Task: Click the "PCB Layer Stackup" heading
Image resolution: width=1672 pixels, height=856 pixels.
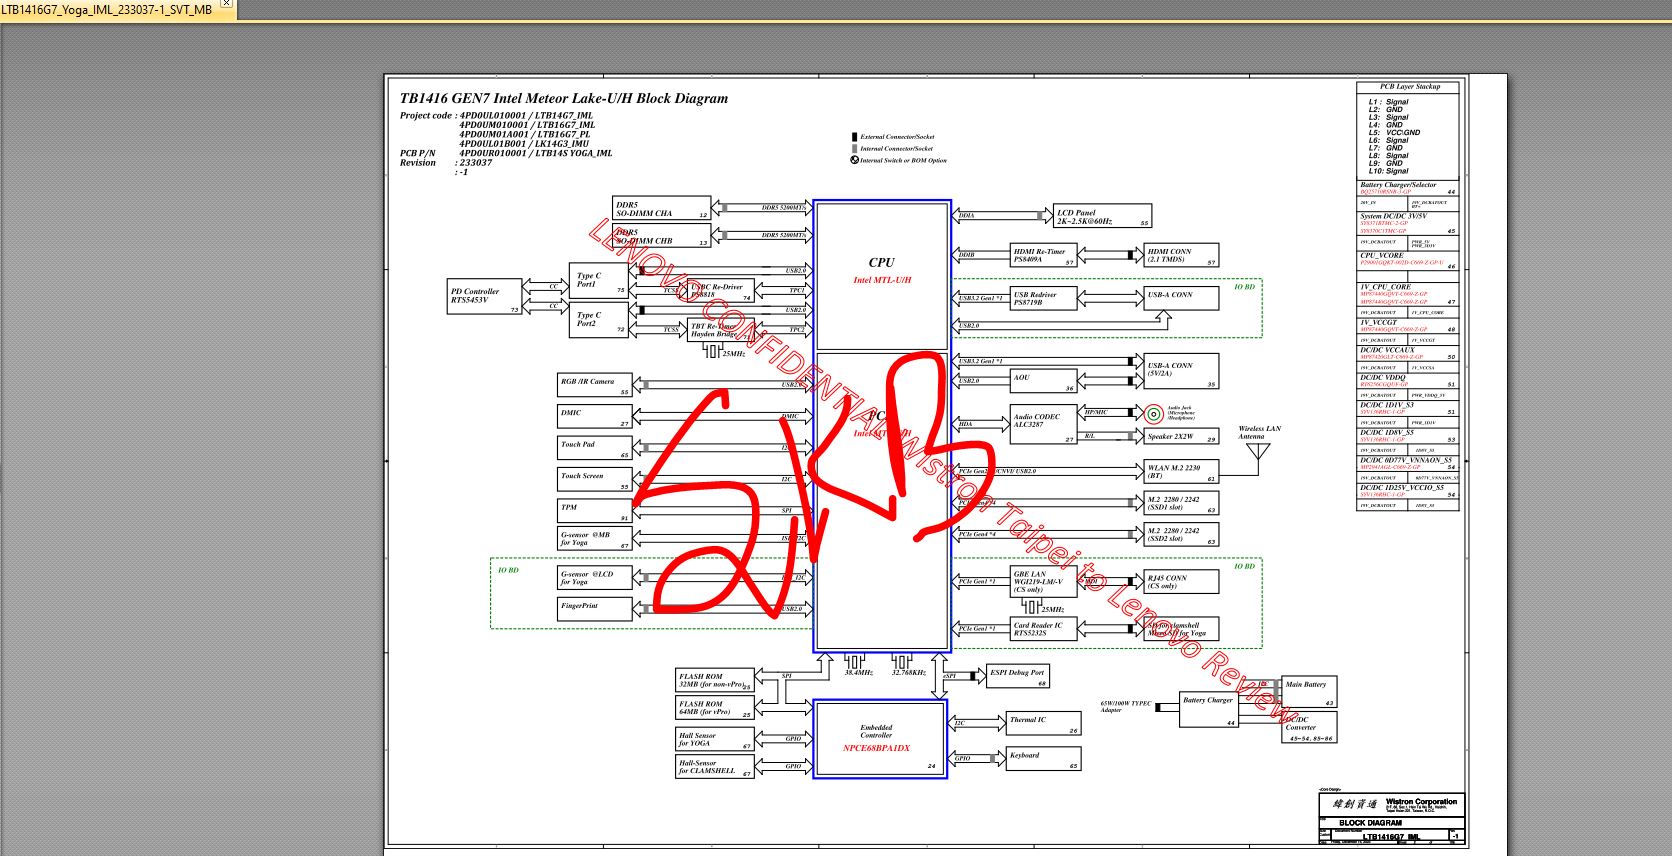Action: [x=1408, y=87]
